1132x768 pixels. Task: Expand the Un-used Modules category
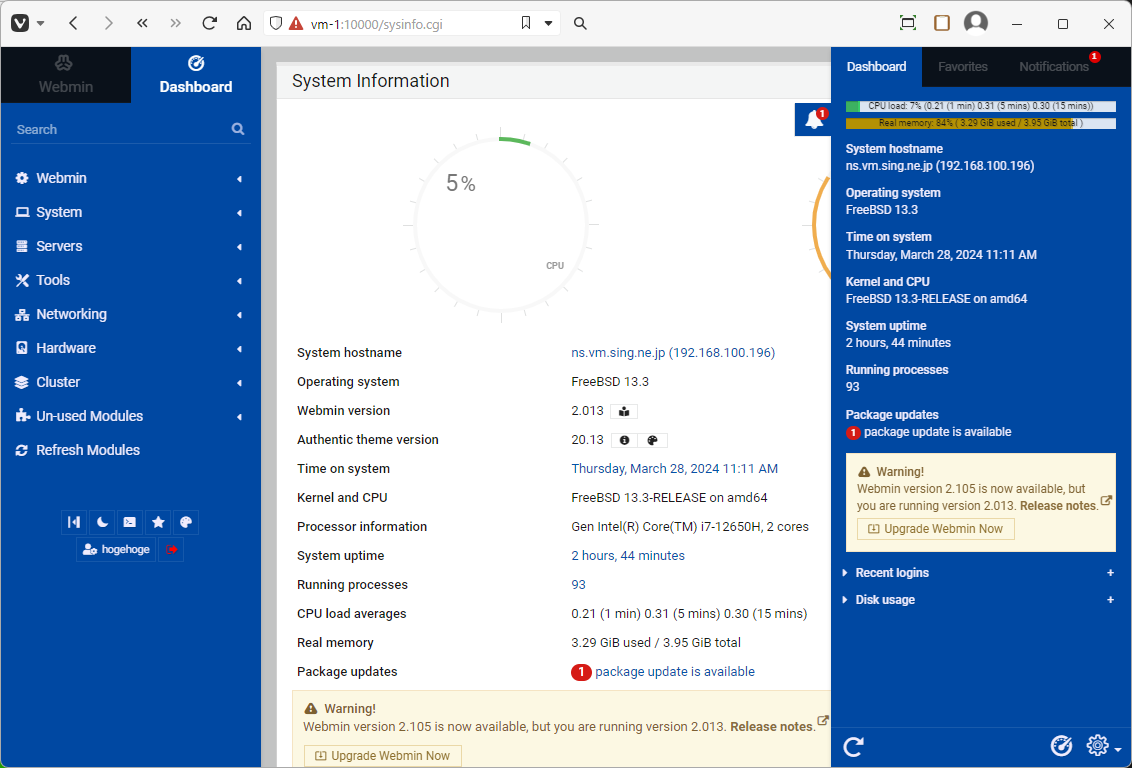point(130,416)
